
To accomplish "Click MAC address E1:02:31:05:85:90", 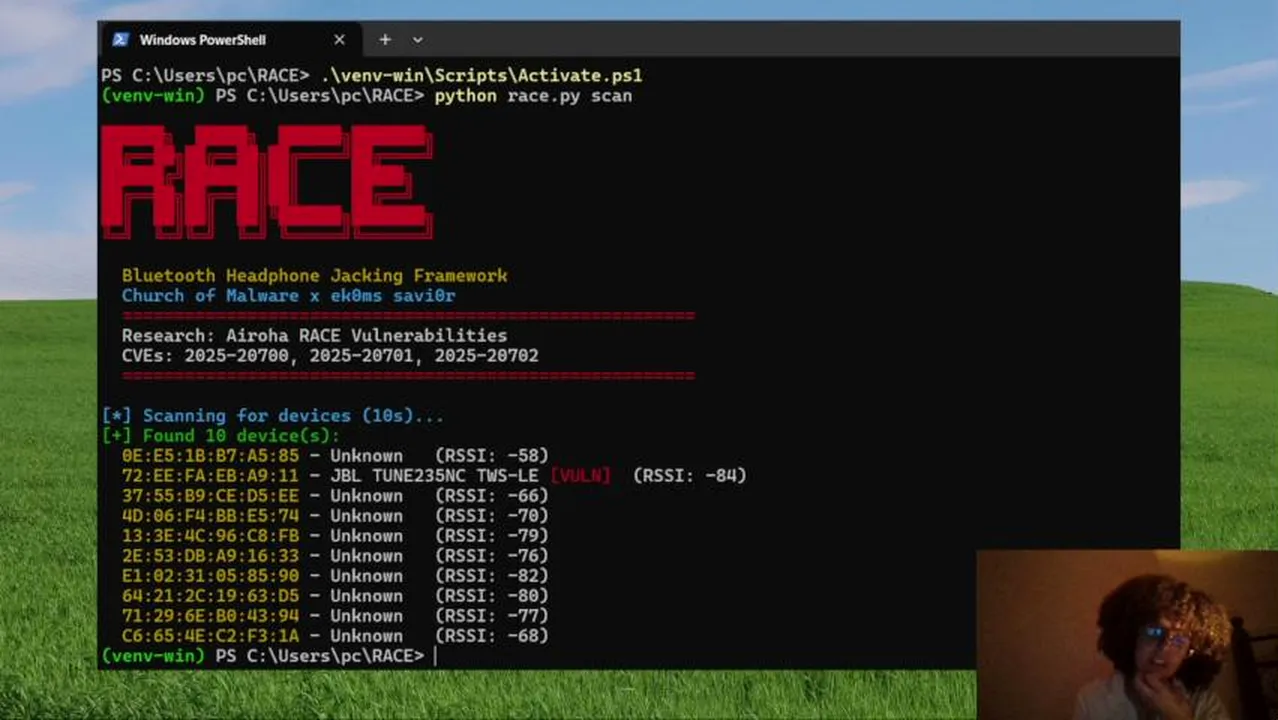I will (x=210, y=576).
